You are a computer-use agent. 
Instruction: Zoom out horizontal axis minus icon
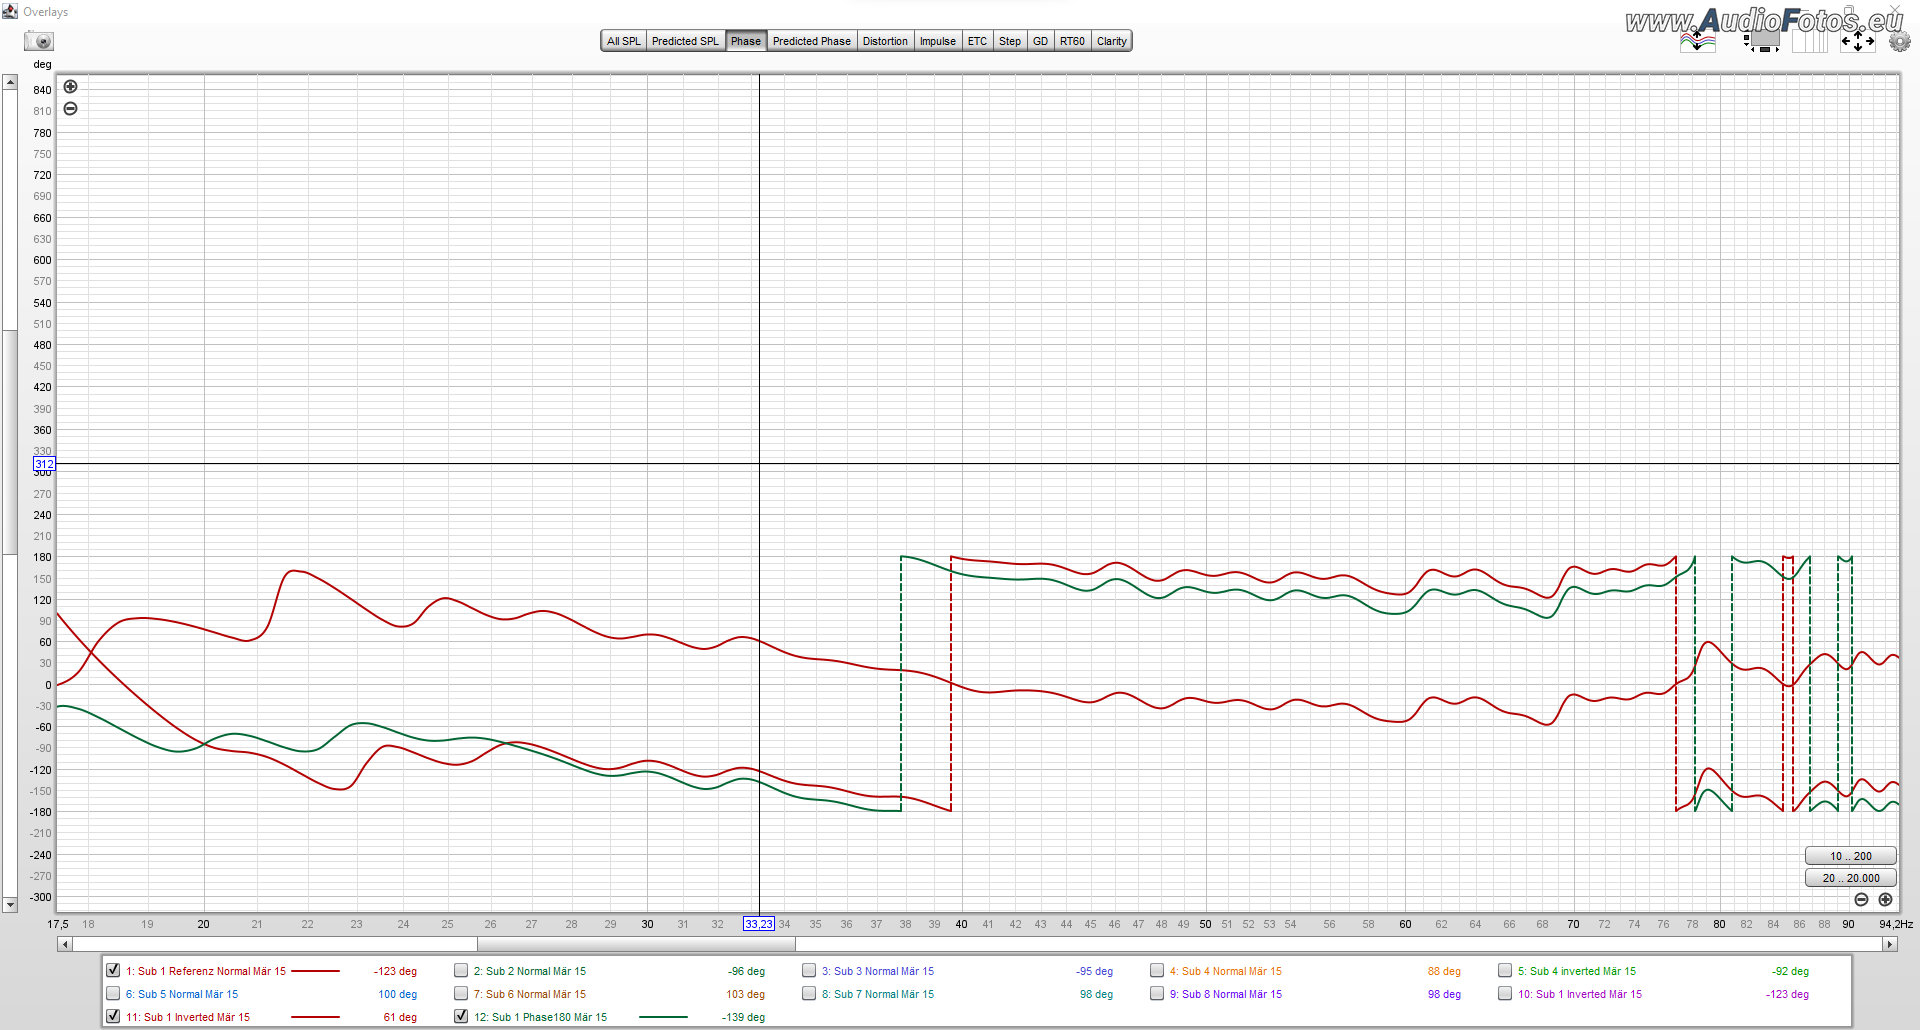point(1861,900)
